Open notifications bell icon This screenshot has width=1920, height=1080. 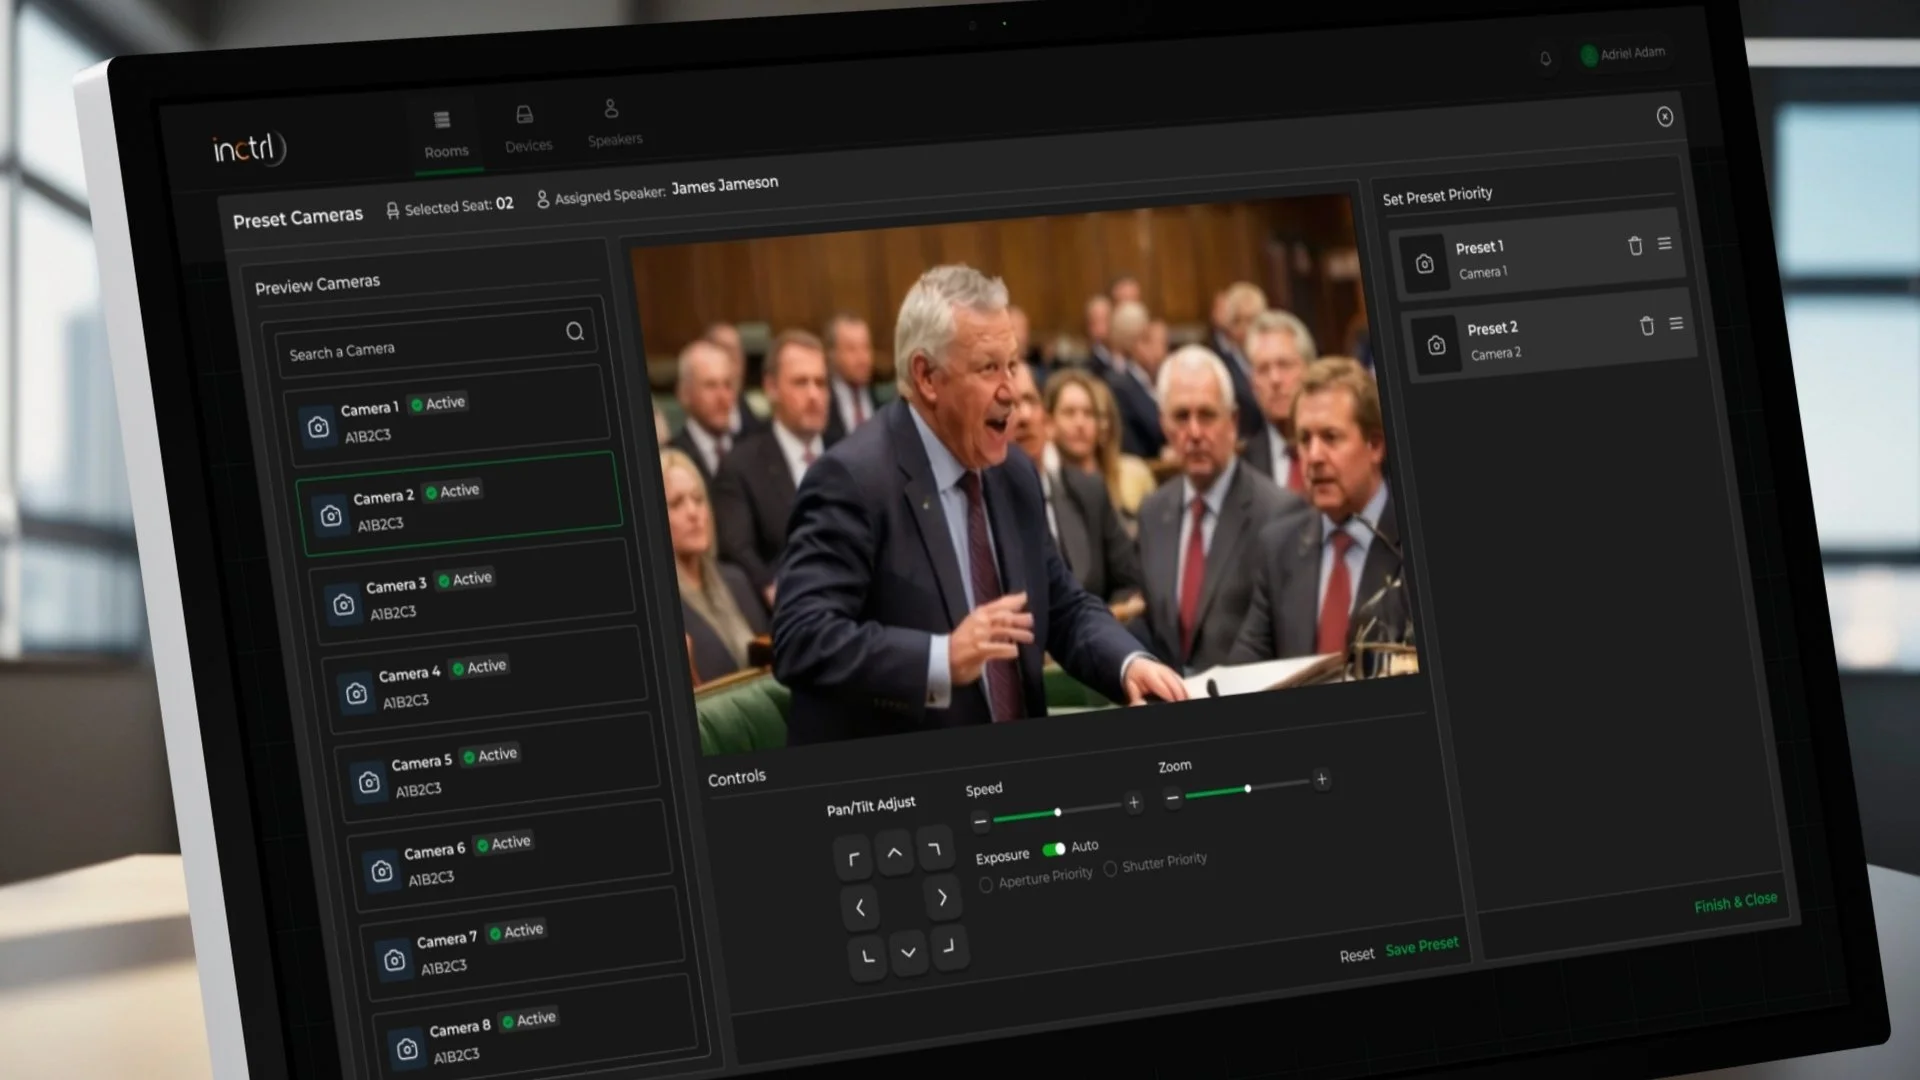tap(1545, 59)
